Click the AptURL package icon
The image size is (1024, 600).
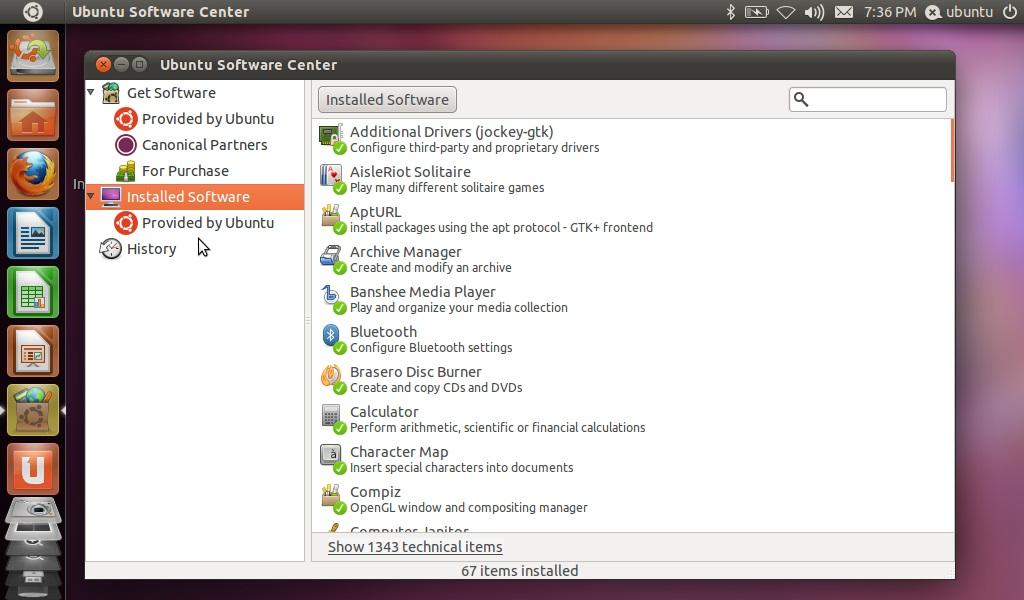coord(332,219)
